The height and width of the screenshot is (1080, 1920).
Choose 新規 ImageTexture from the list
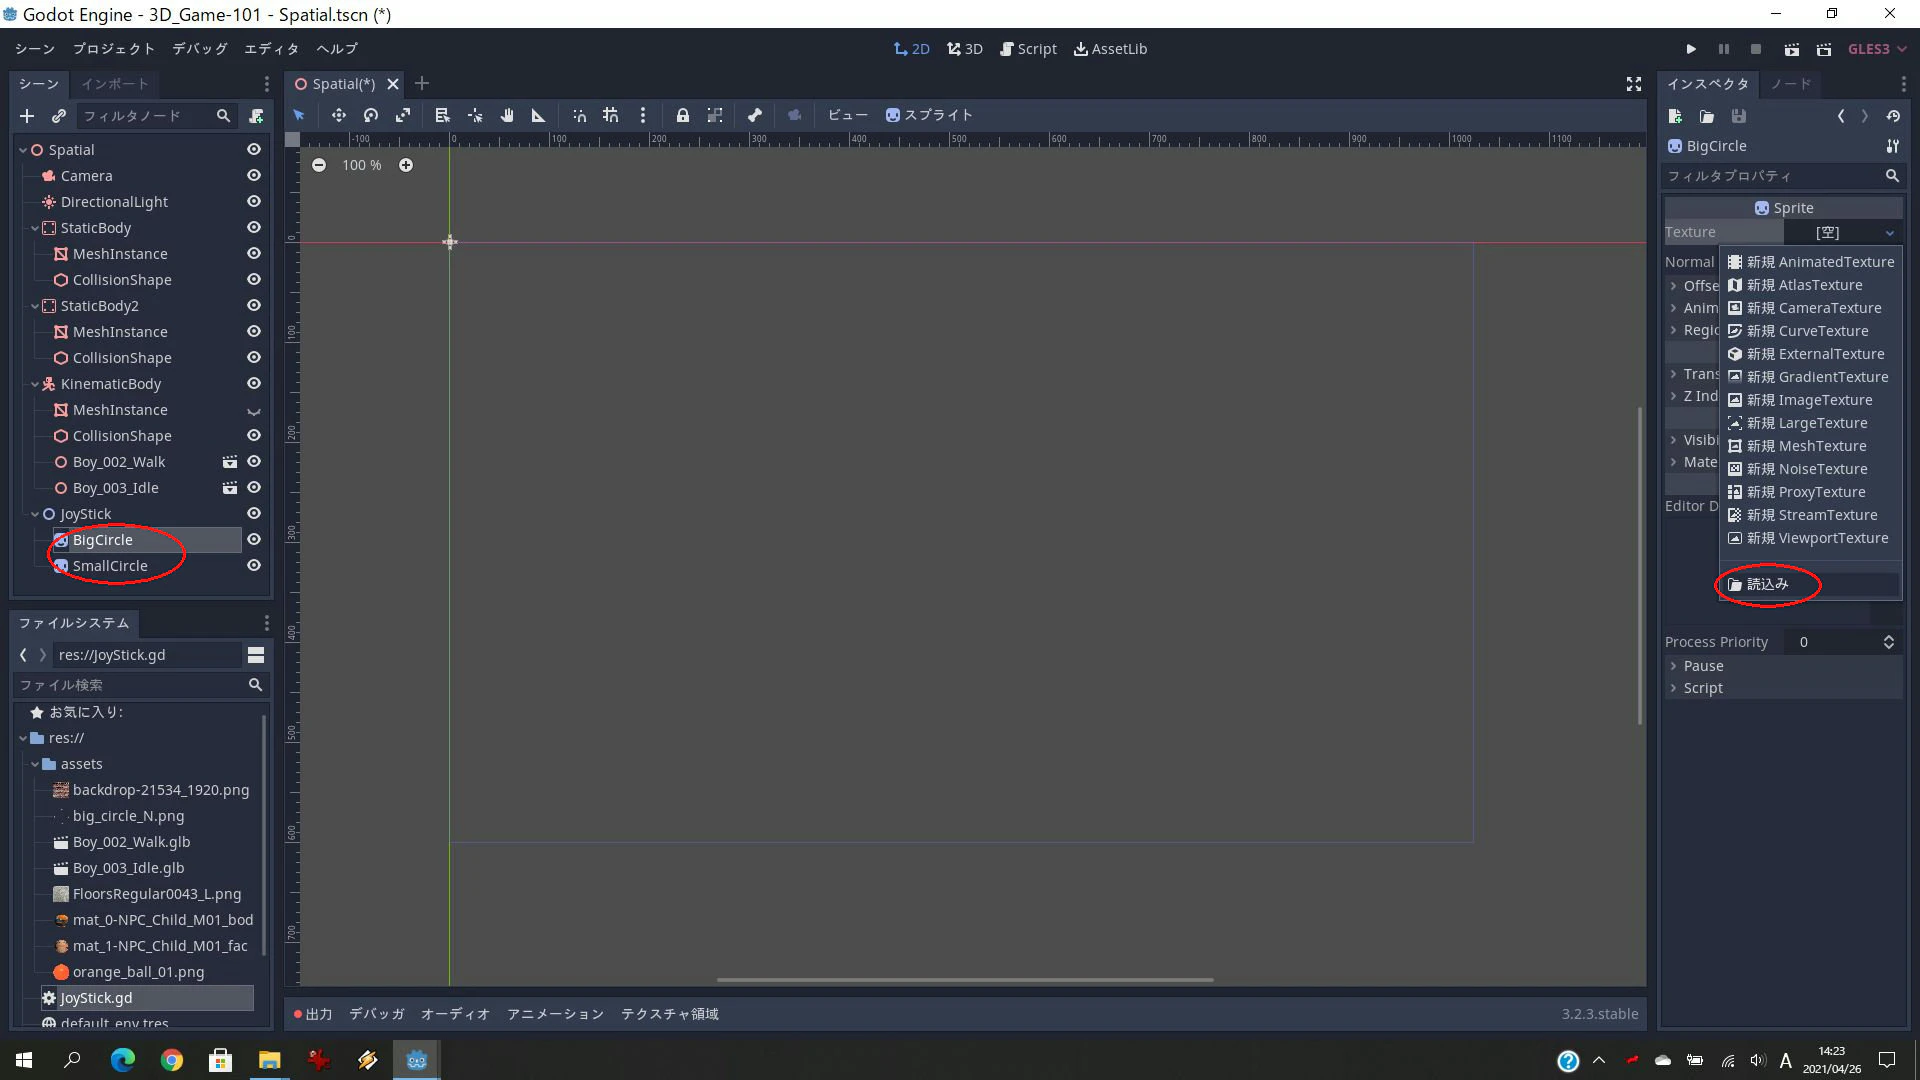(x=1811, y=400)
